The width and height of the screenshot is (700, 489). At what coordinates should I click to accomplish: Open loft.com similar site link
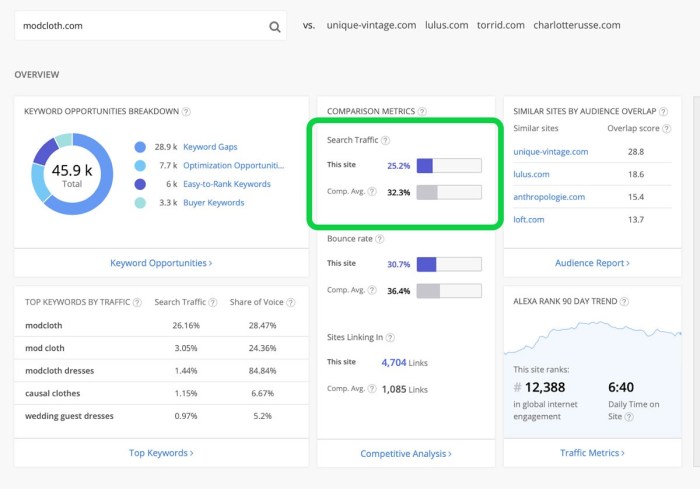pos(529,220)
